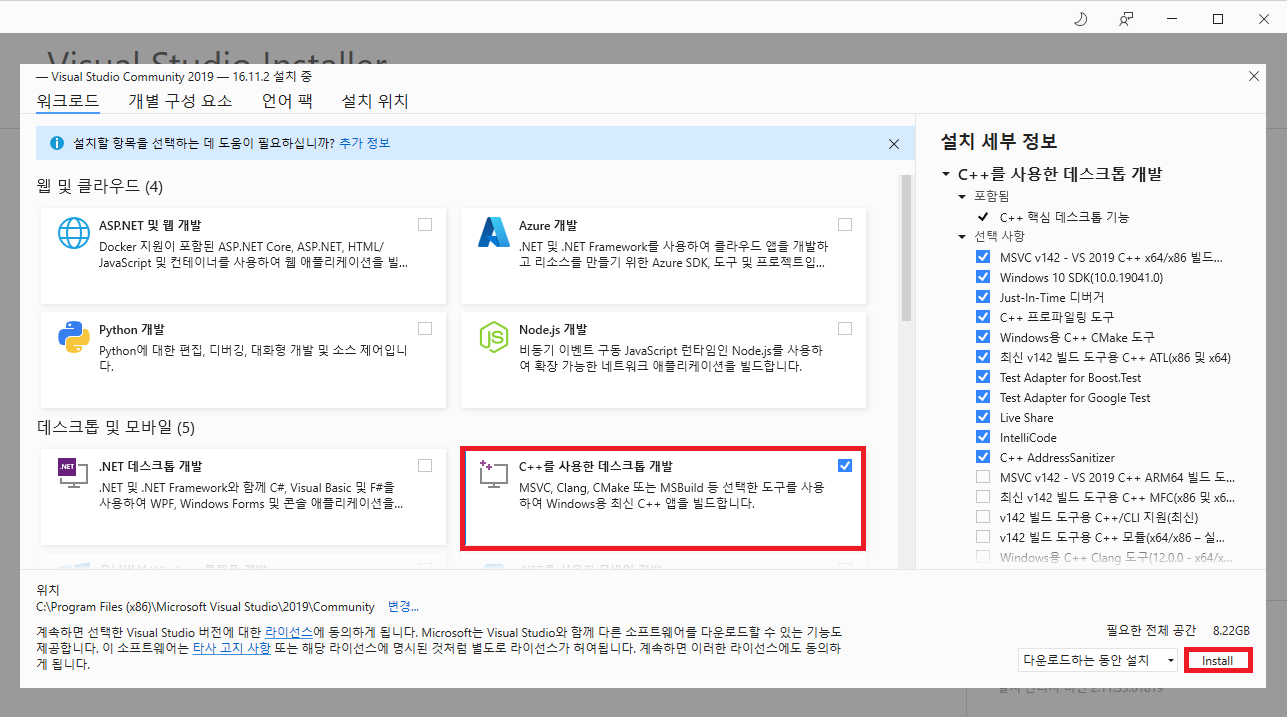Image resolution: width=1287 pixels, height=717 pixels.
Task: Click the blue info icon in the banner
Action: tap(55, 144)
